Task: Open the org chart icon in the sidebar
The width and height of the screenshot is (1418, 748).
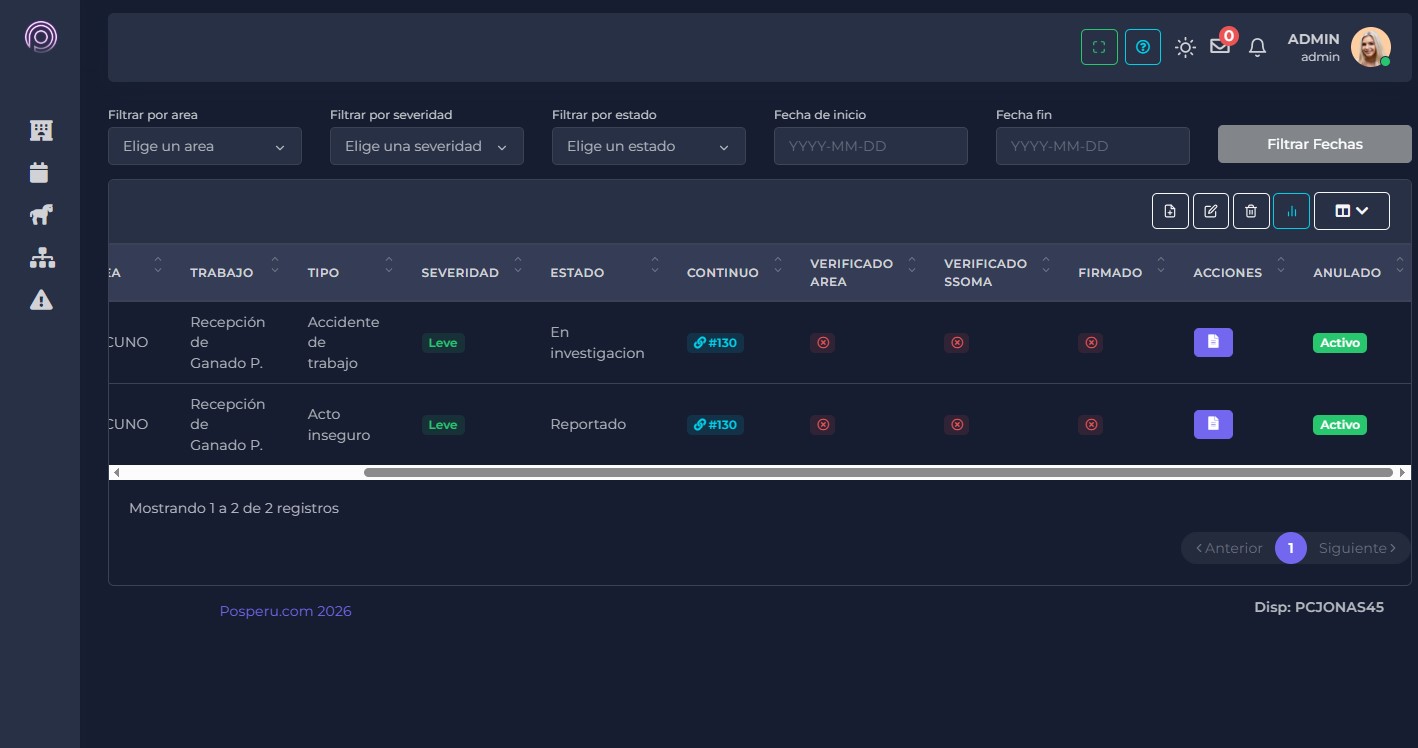Action: tap(42, 257)
